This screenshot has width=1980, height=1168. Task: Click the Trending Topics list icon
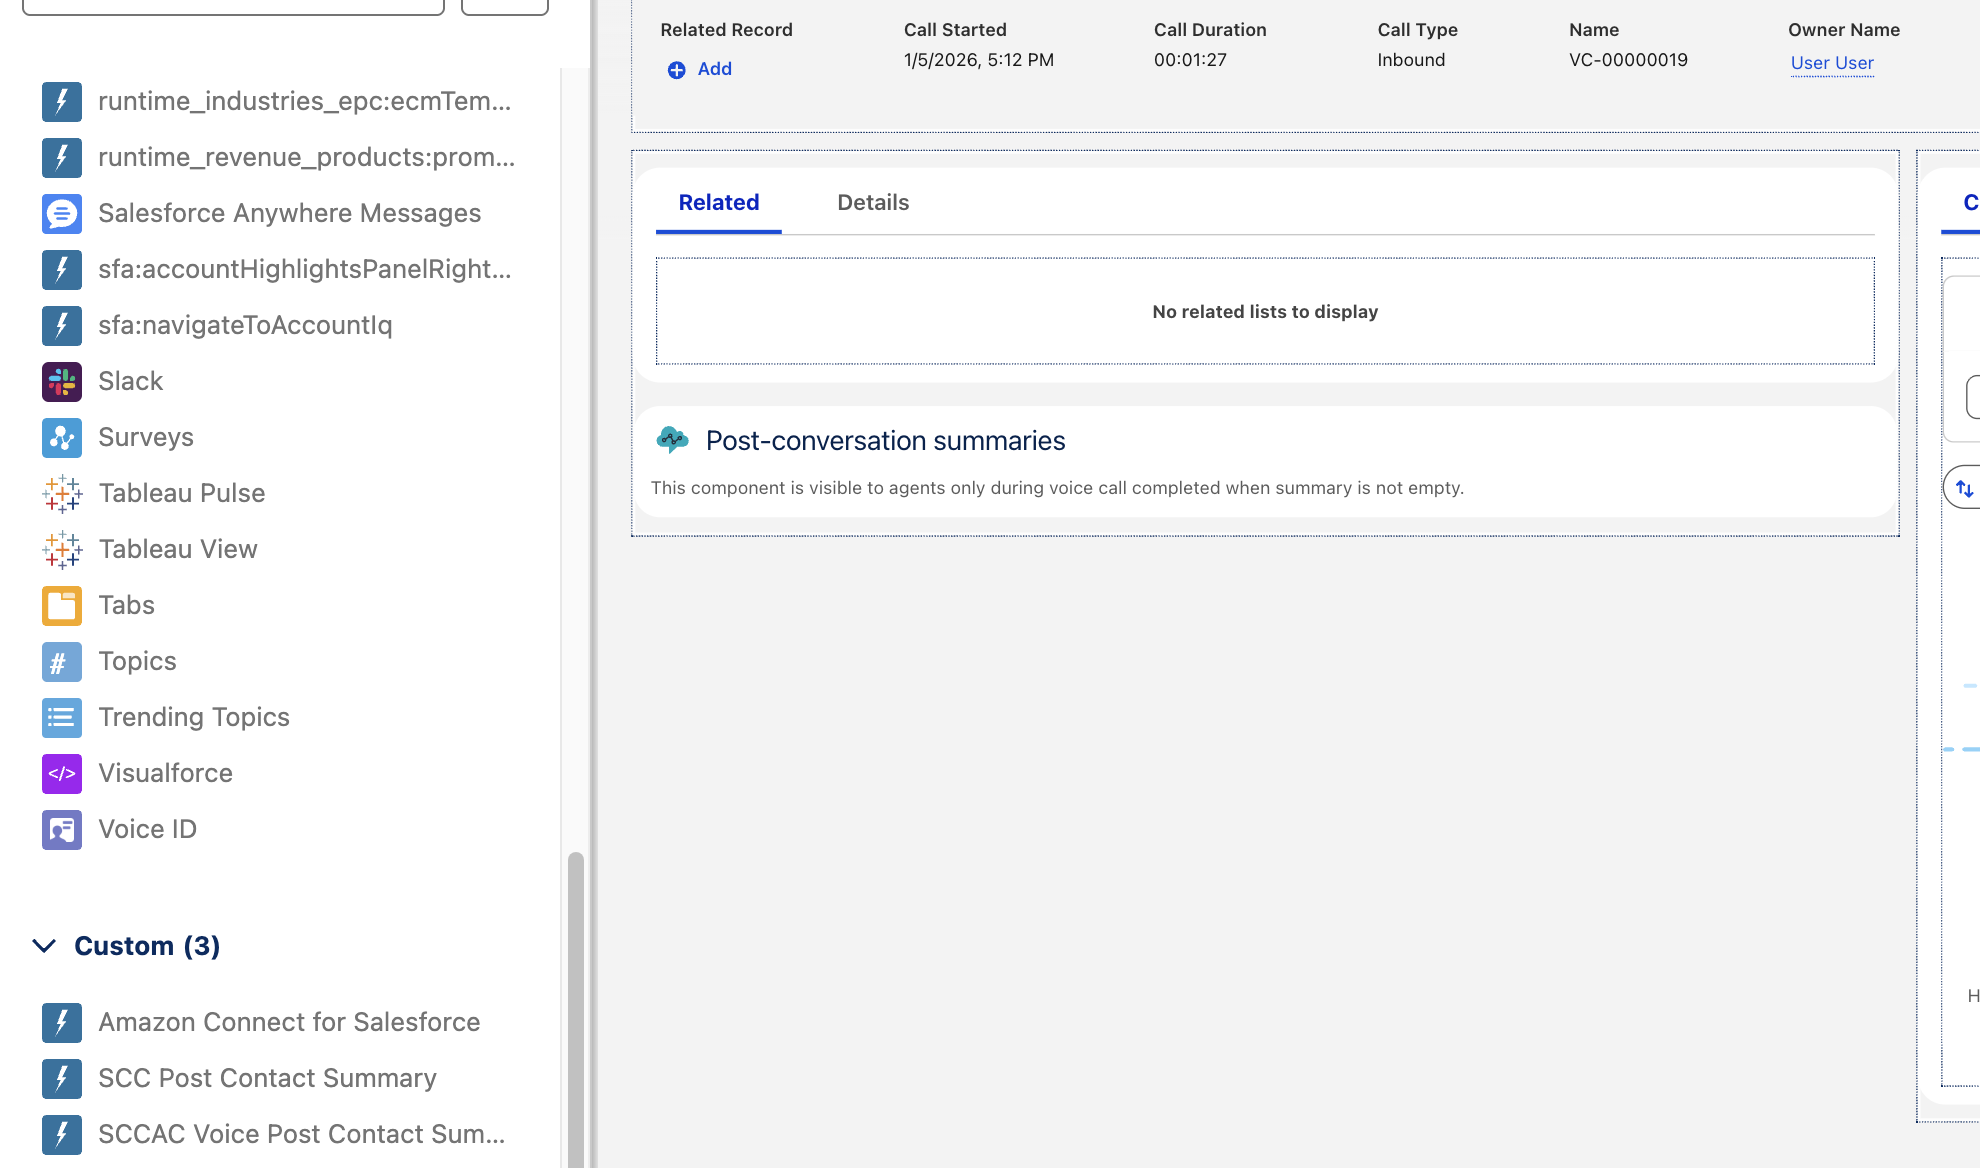pyautogui.click(x=61, y=717)
